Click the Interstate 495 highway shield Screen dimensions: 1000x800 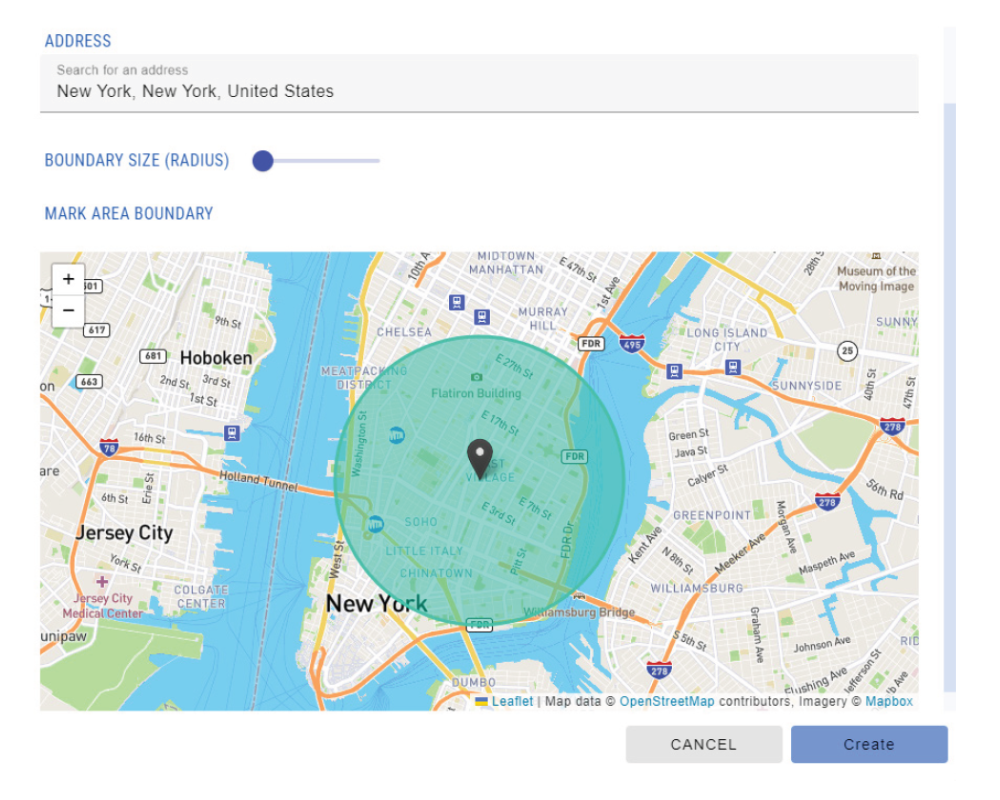tap(632, 344)
